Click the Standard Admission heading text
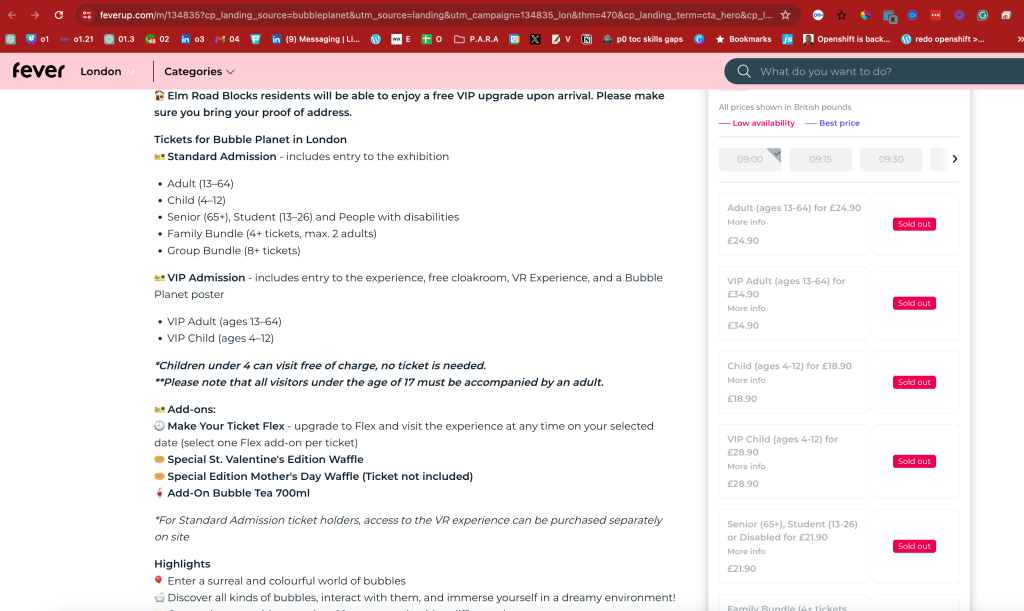Image resolution: width=1024 pixels, height=611 pixels. click(x=222, y=157)
